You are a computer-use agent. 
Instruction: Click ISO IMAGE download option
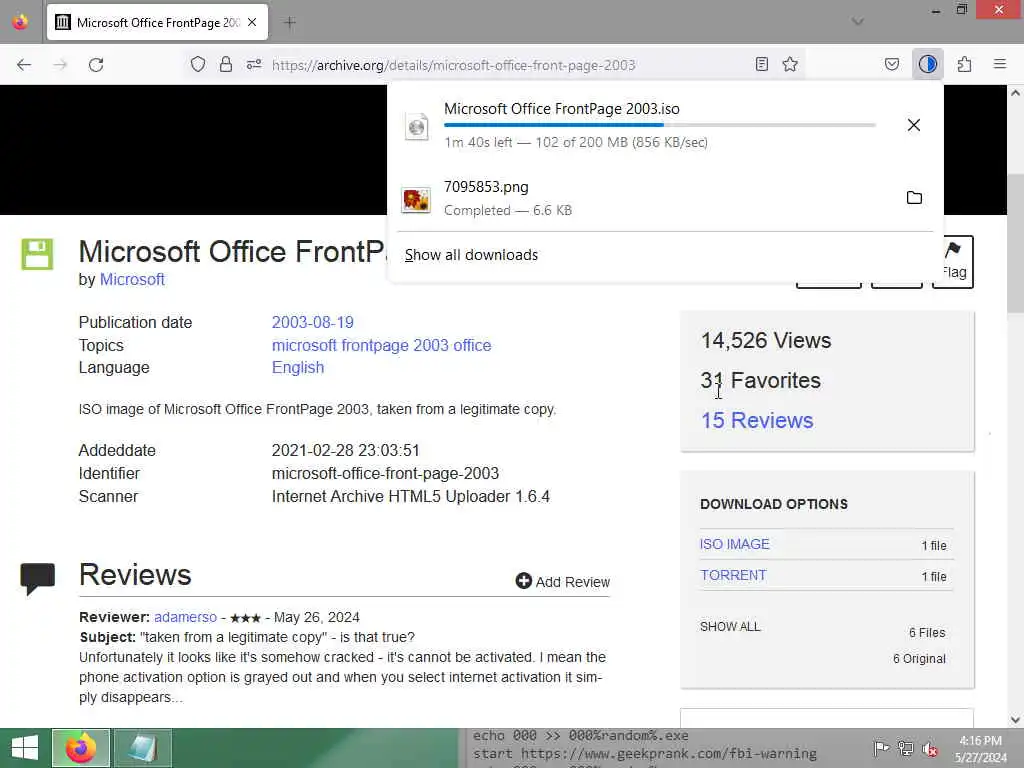pos(734,544)
